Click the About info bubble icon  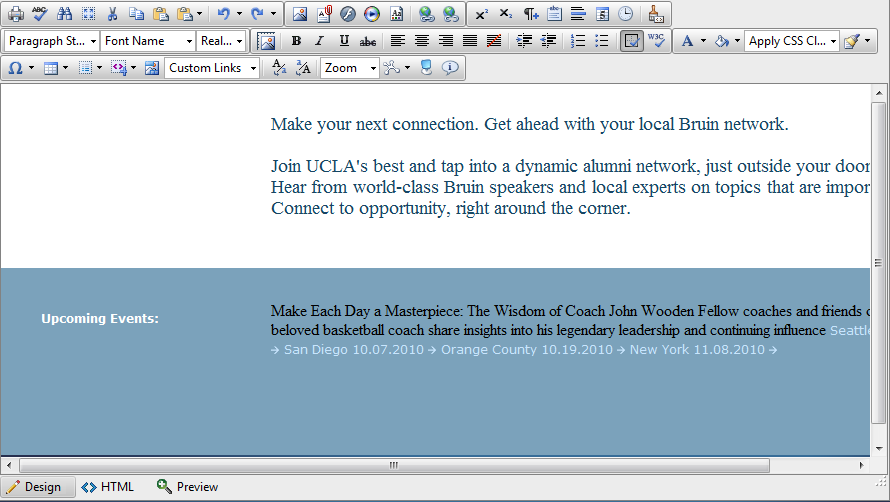pyautogui.click(x=450, y=68)
